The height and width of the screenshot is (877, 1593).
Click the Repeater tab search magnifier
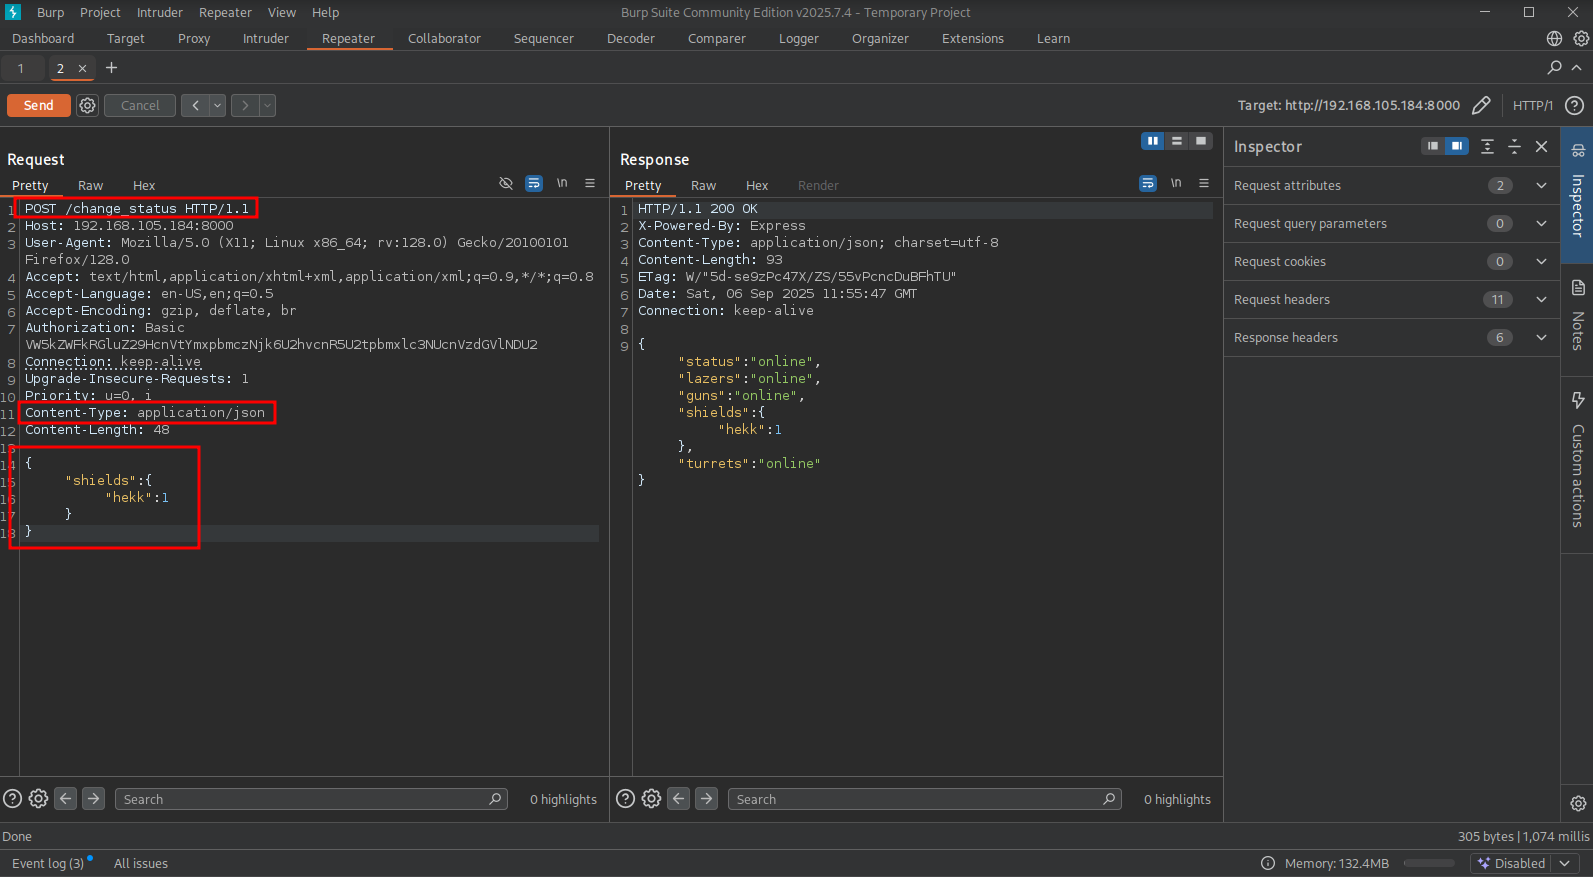point(1554,67)
